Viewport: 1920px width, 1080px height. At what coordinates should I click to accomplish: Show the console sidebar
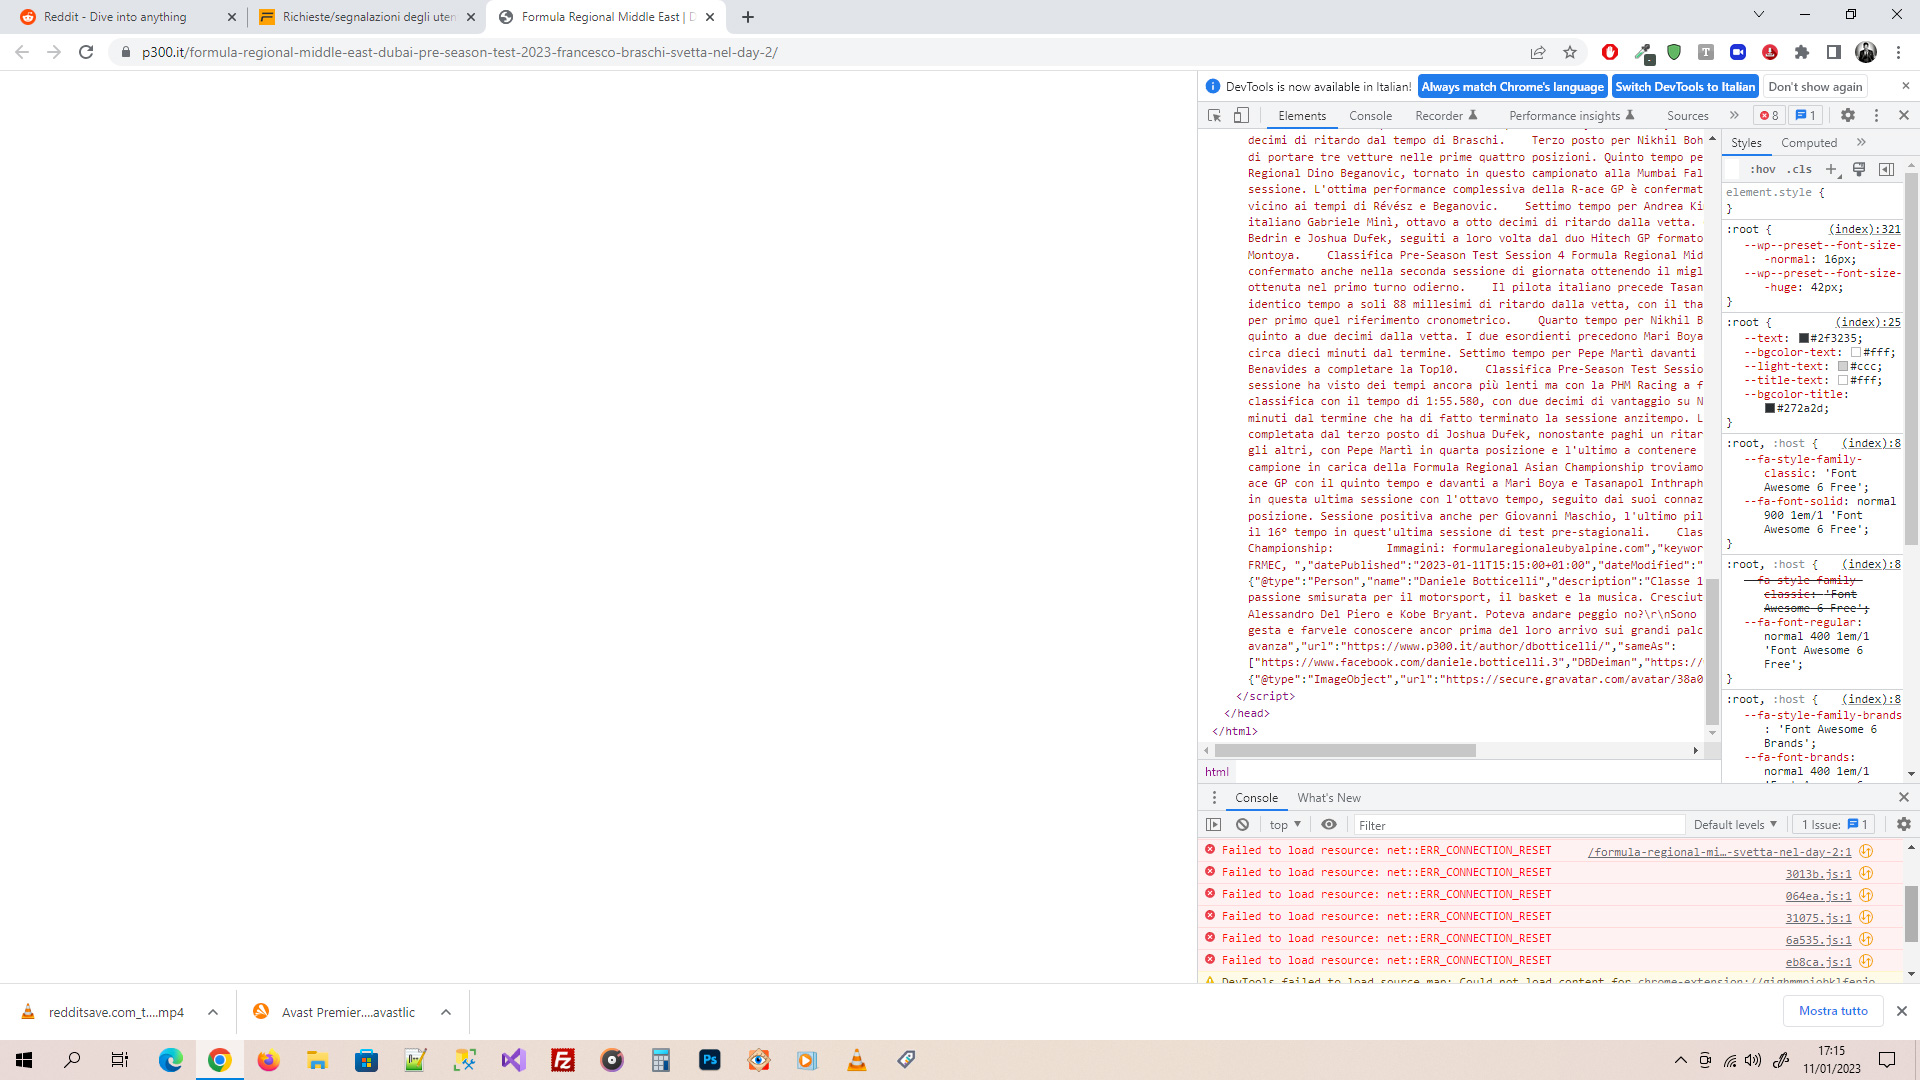coord(1214,825)
